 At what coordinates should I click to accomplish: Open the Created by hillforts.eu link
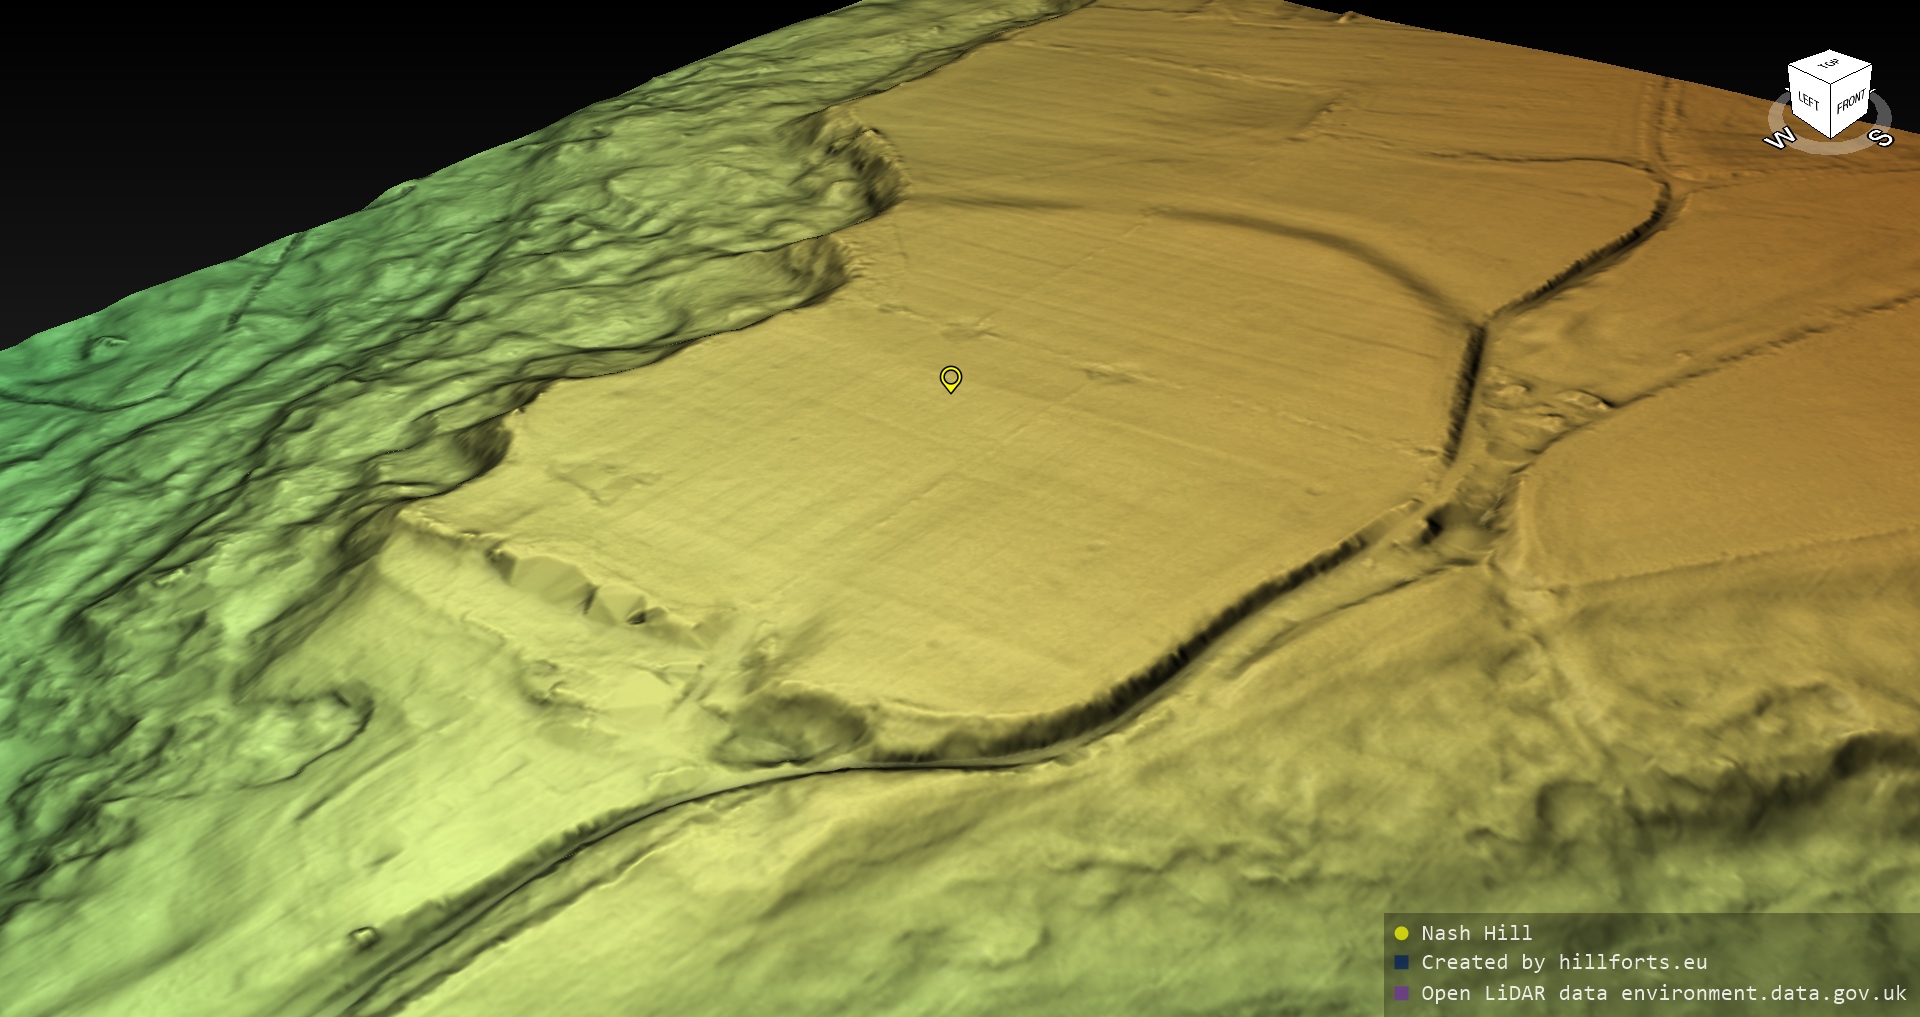click(x=1564, y=962)
